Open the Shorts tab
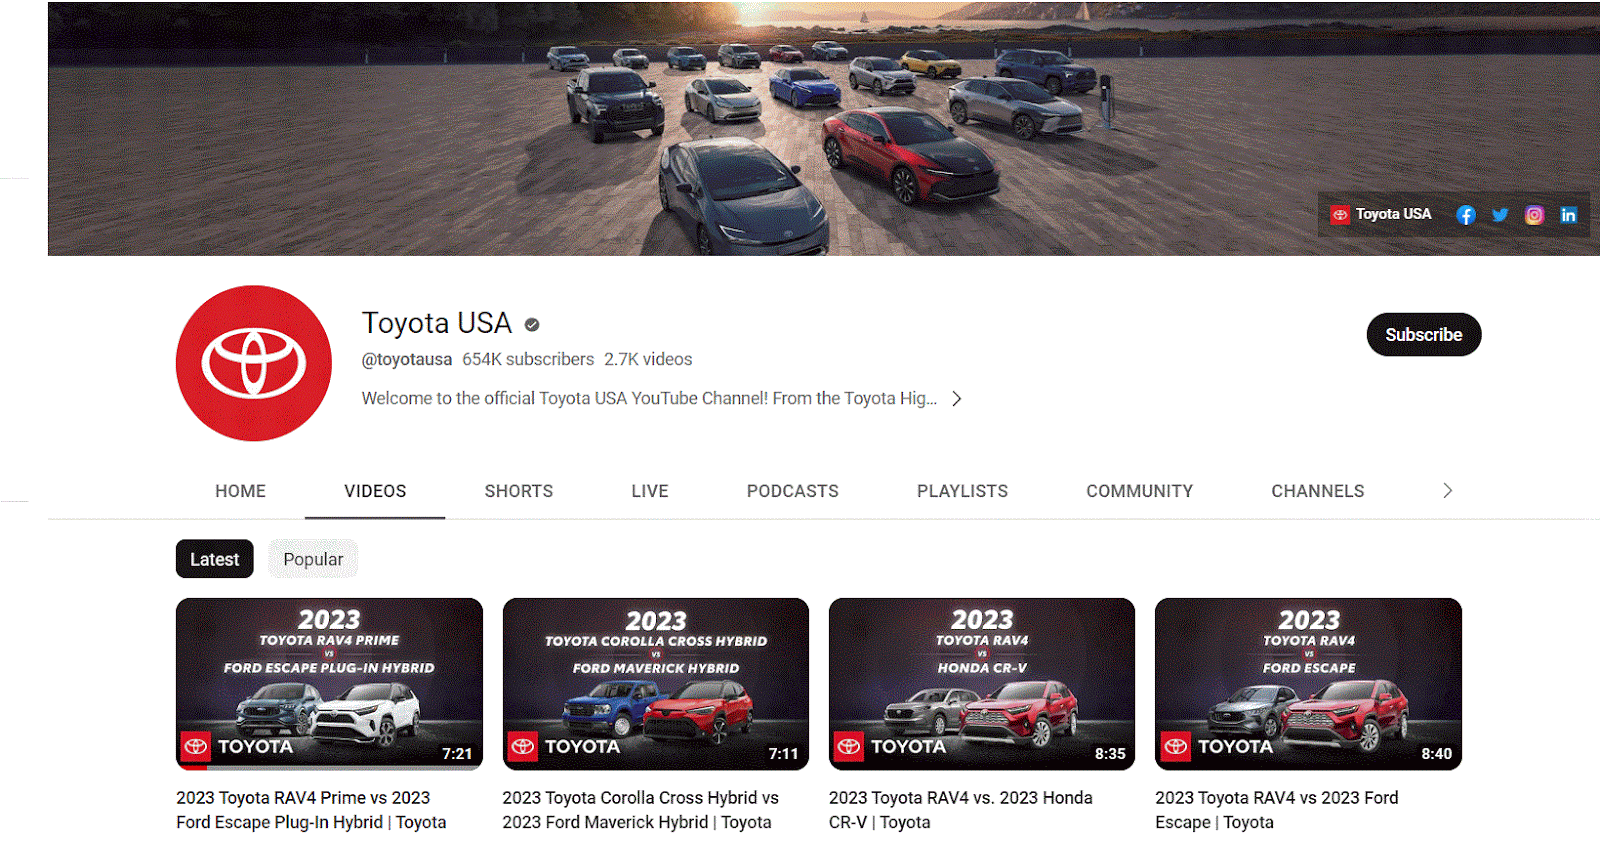 coord(518,491)
